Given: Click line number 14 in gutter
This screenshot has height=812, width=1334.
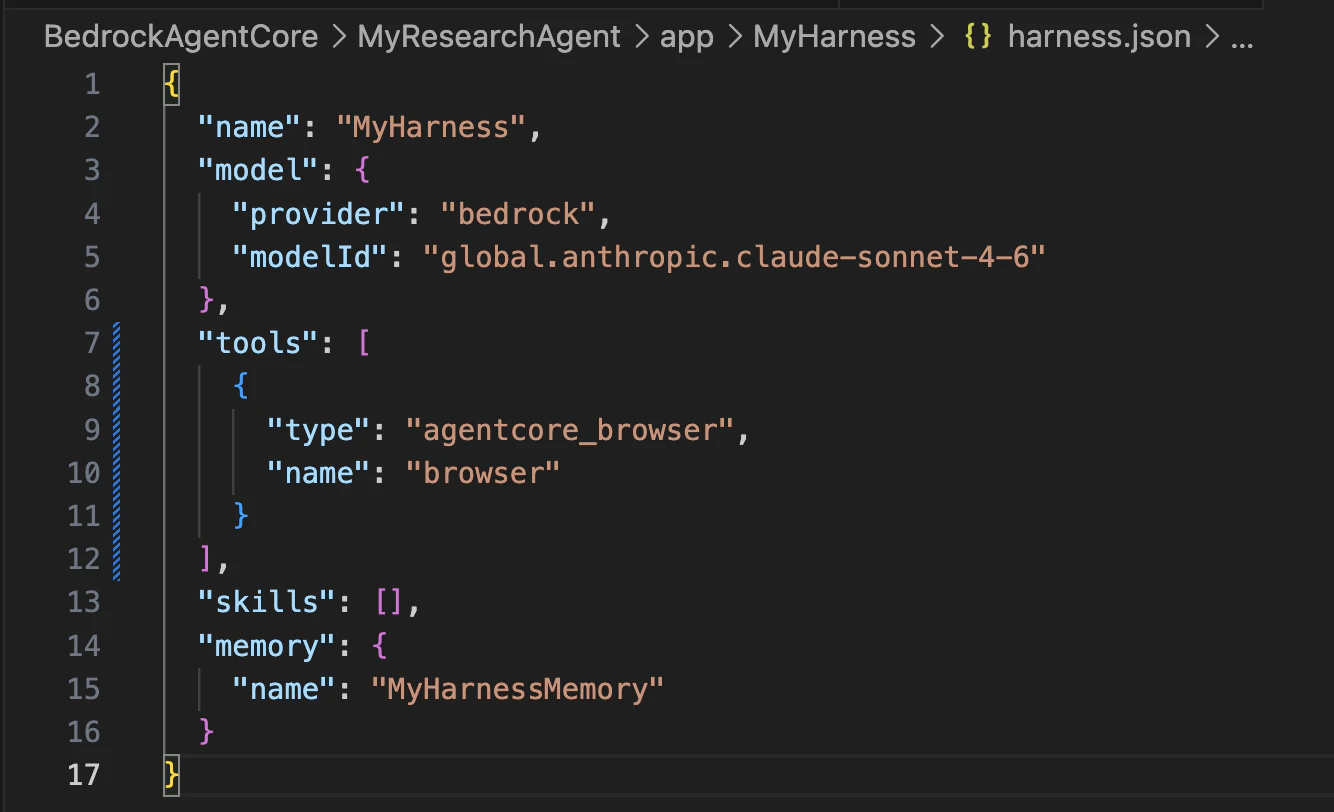Looking at the screenshot, I should click(84, 645).
